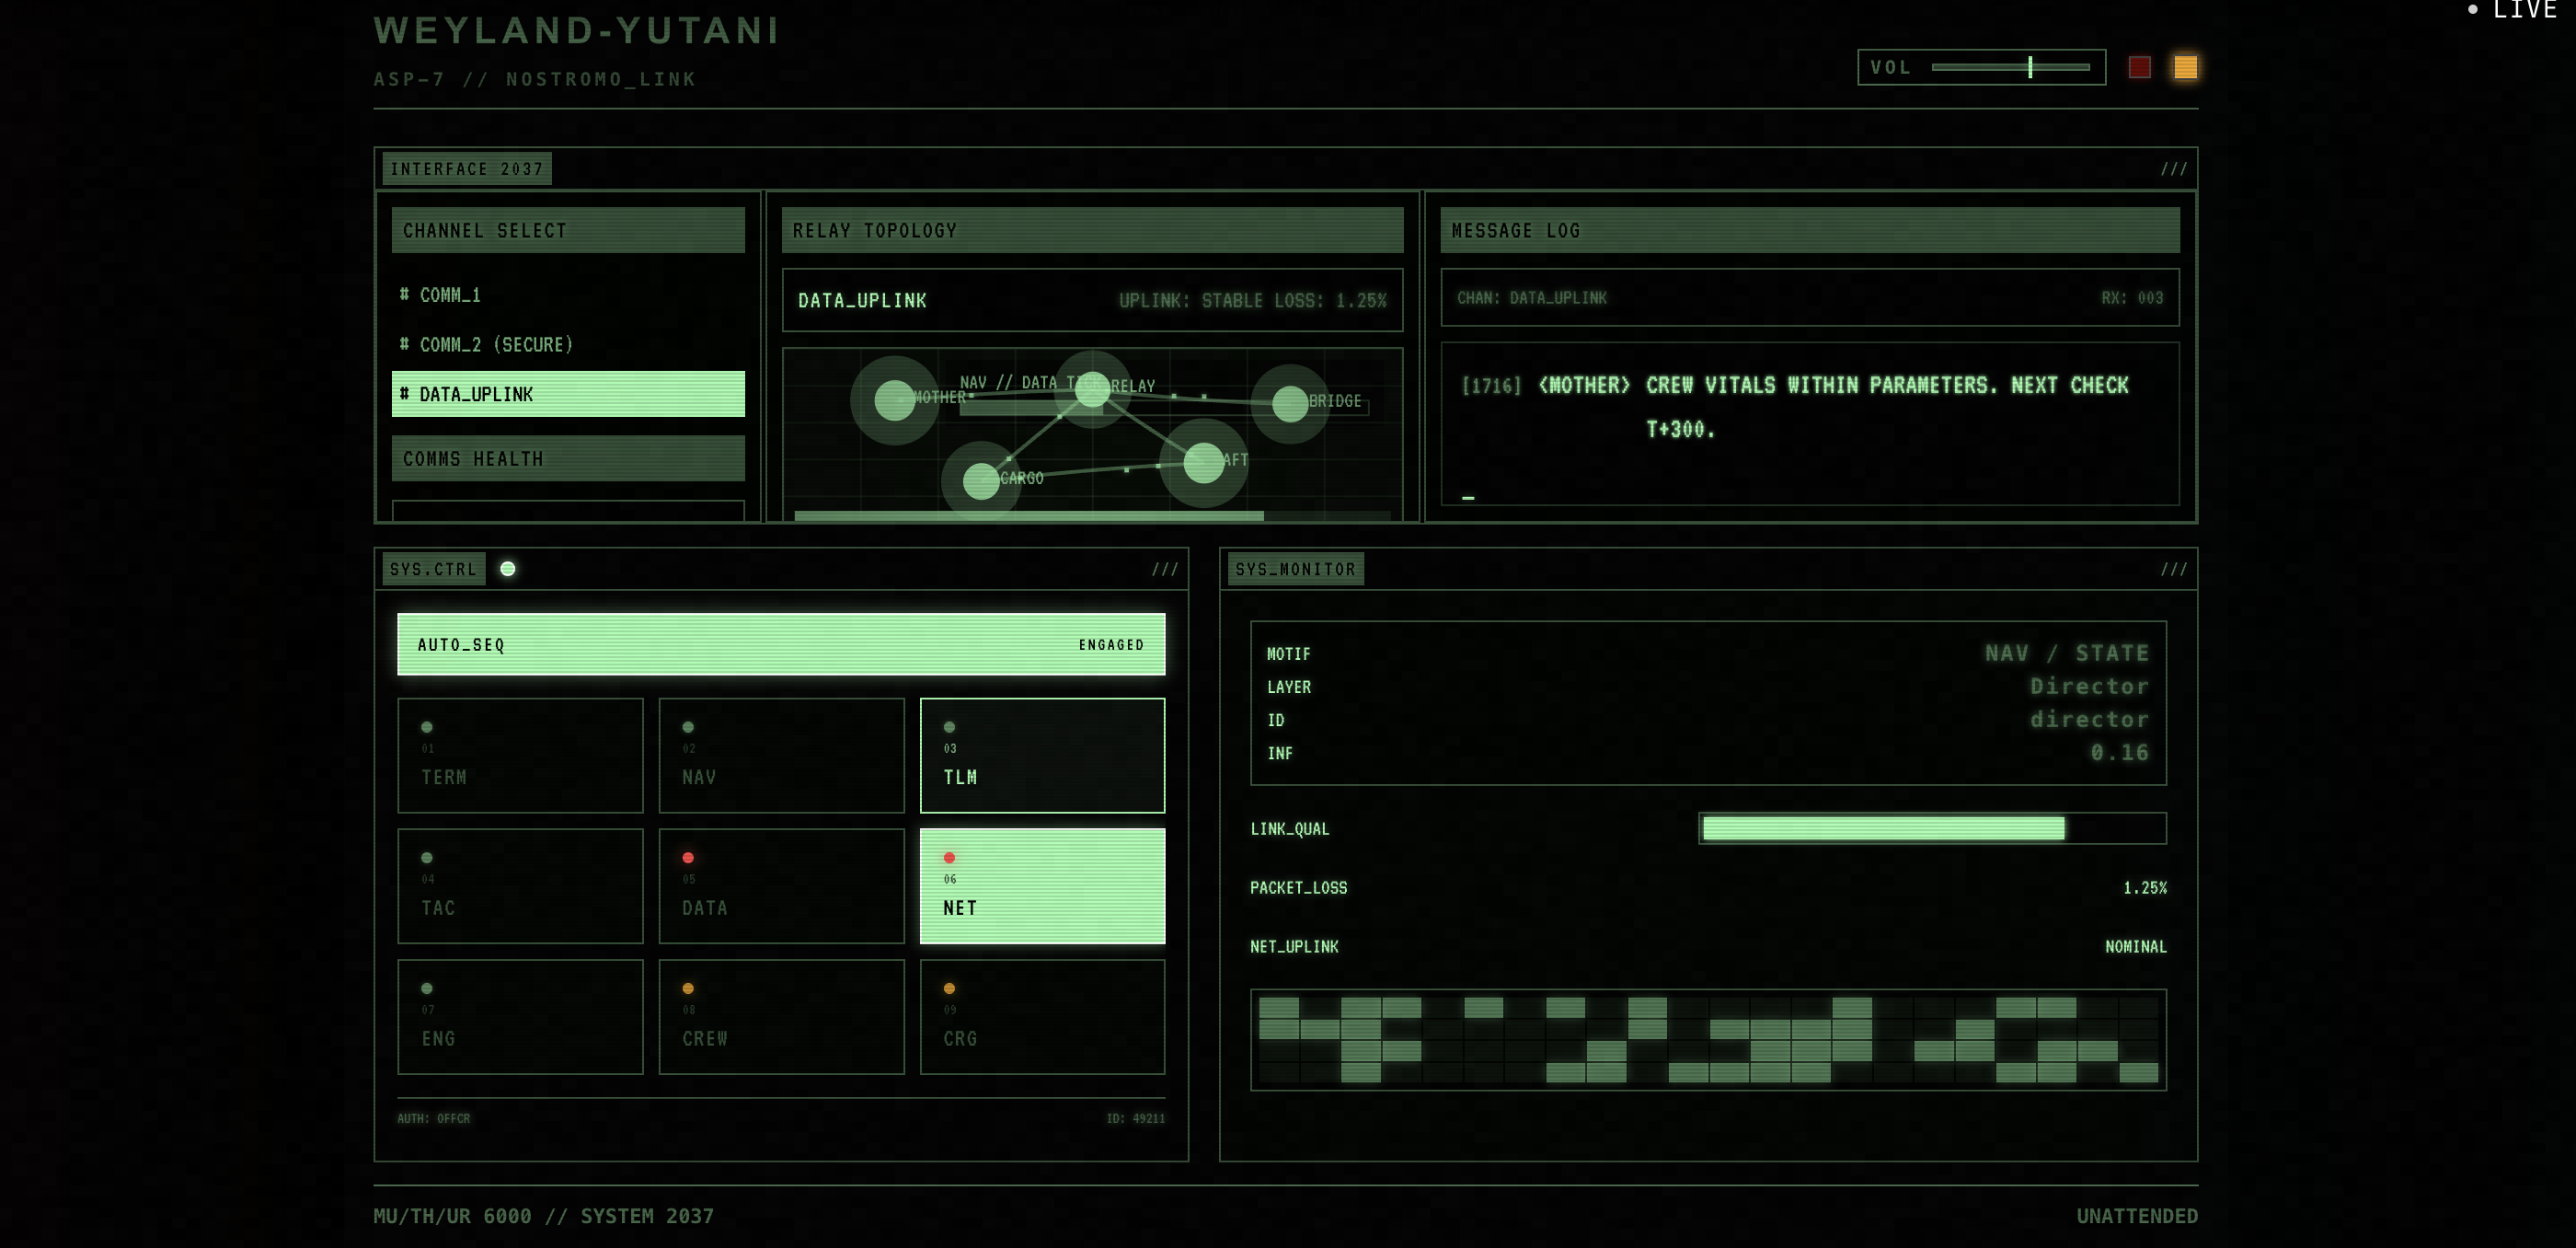2576x1248 pixels.
Task: Enable the 03 TLM pad
Action: (x=1042, y=755)
